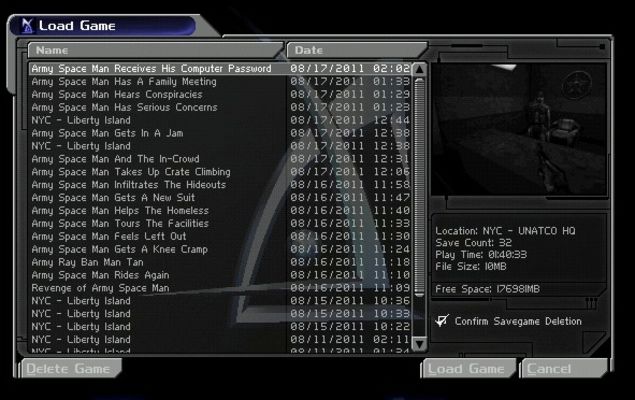The image size is (635, 400).
Task: Select save 'Army Space Man Has Serious Concerns'
Action: (220, 107)
